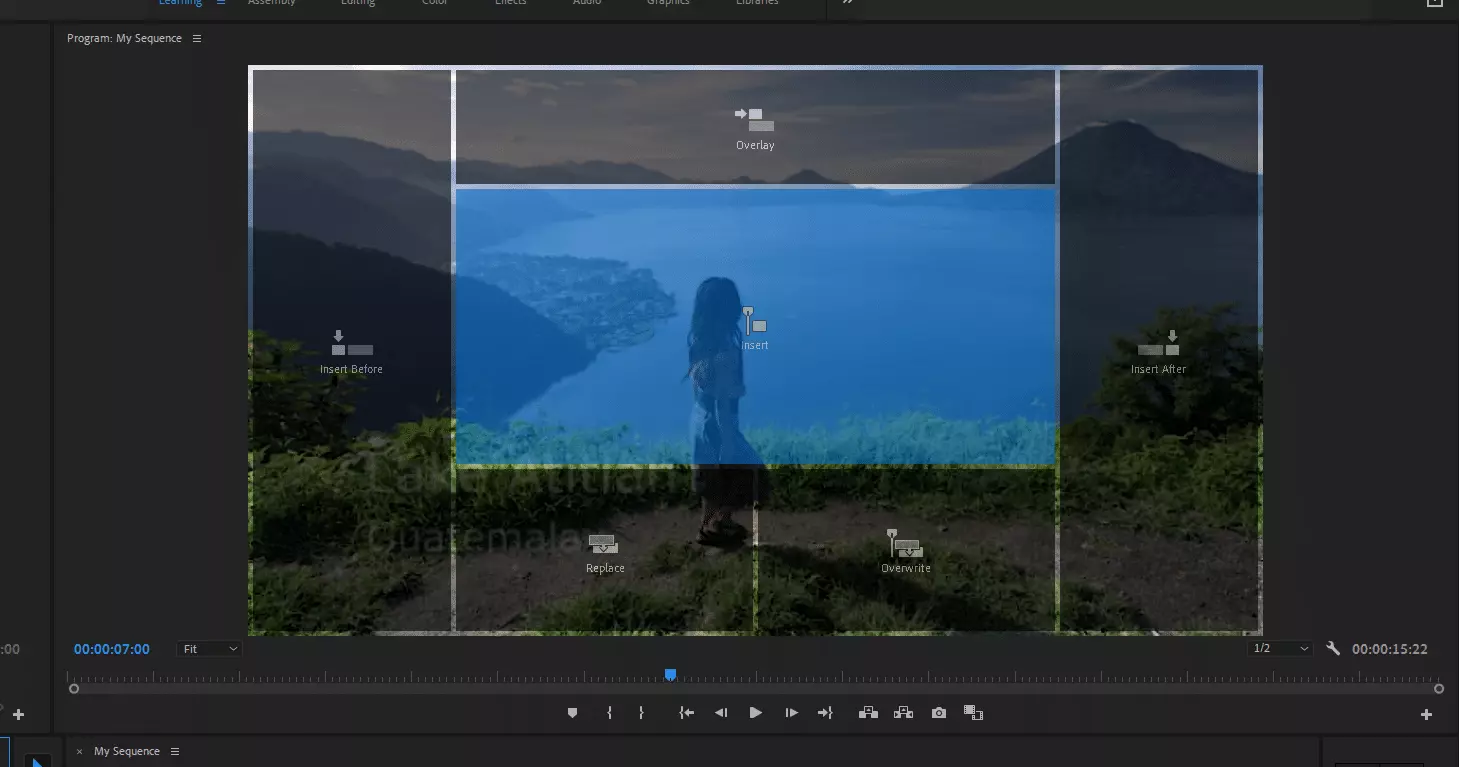The image size is (1459, 767).
Task: Add a marker with the Add Marker button
Action: 572,713
